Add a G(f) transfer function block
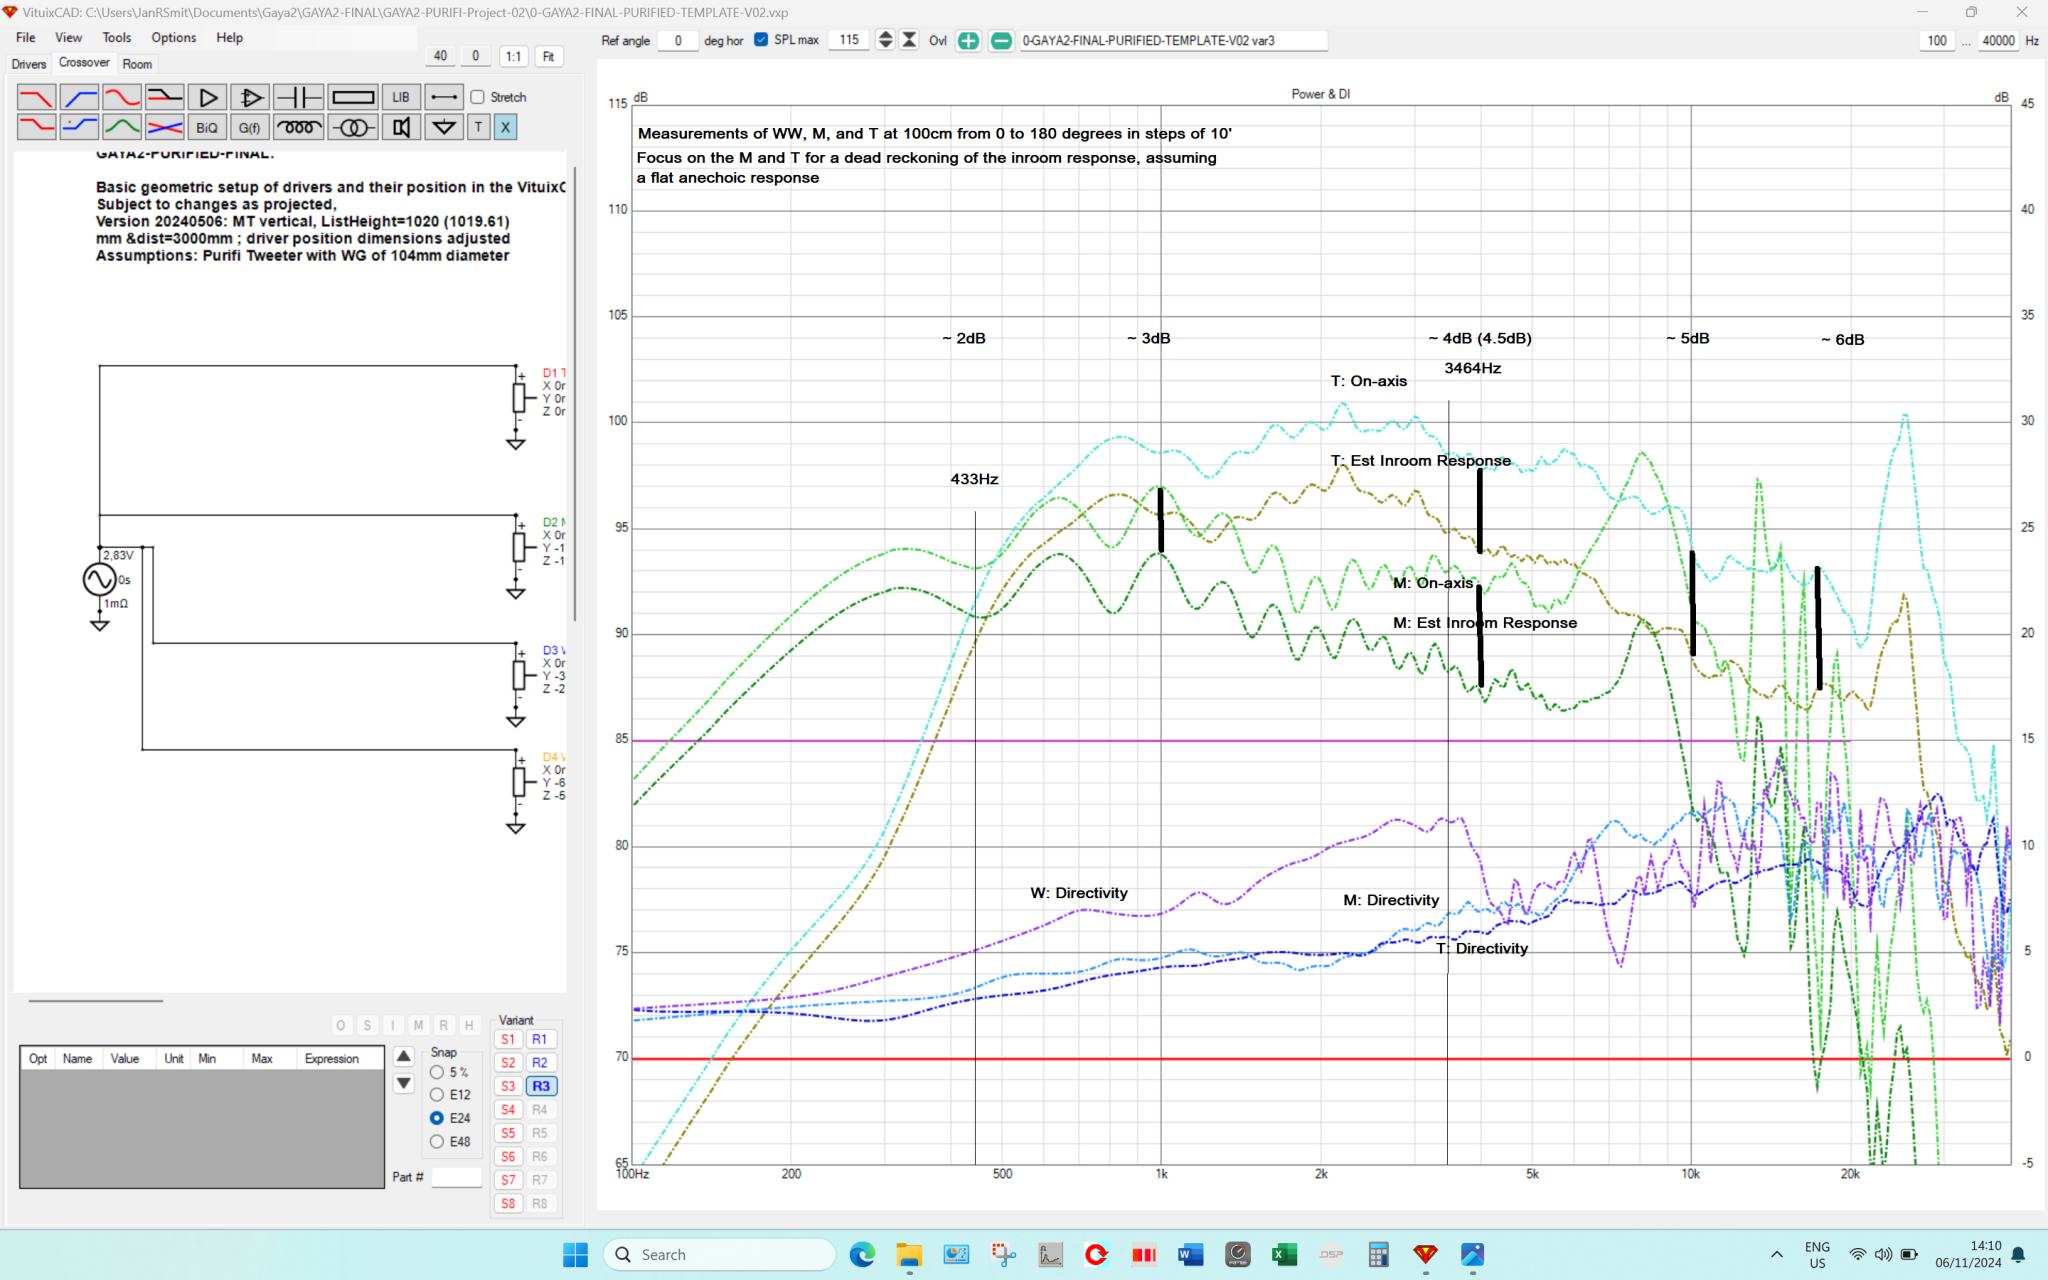The height and width of the screenshot is (1280, 2048). (249, 127)
